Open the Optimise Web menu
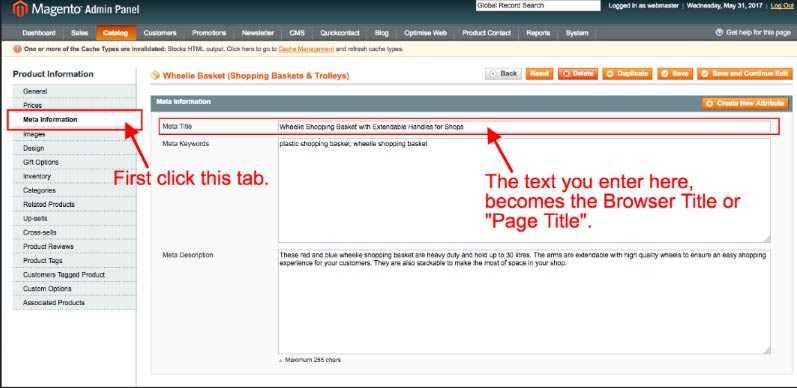 click(x=425, y=33)
